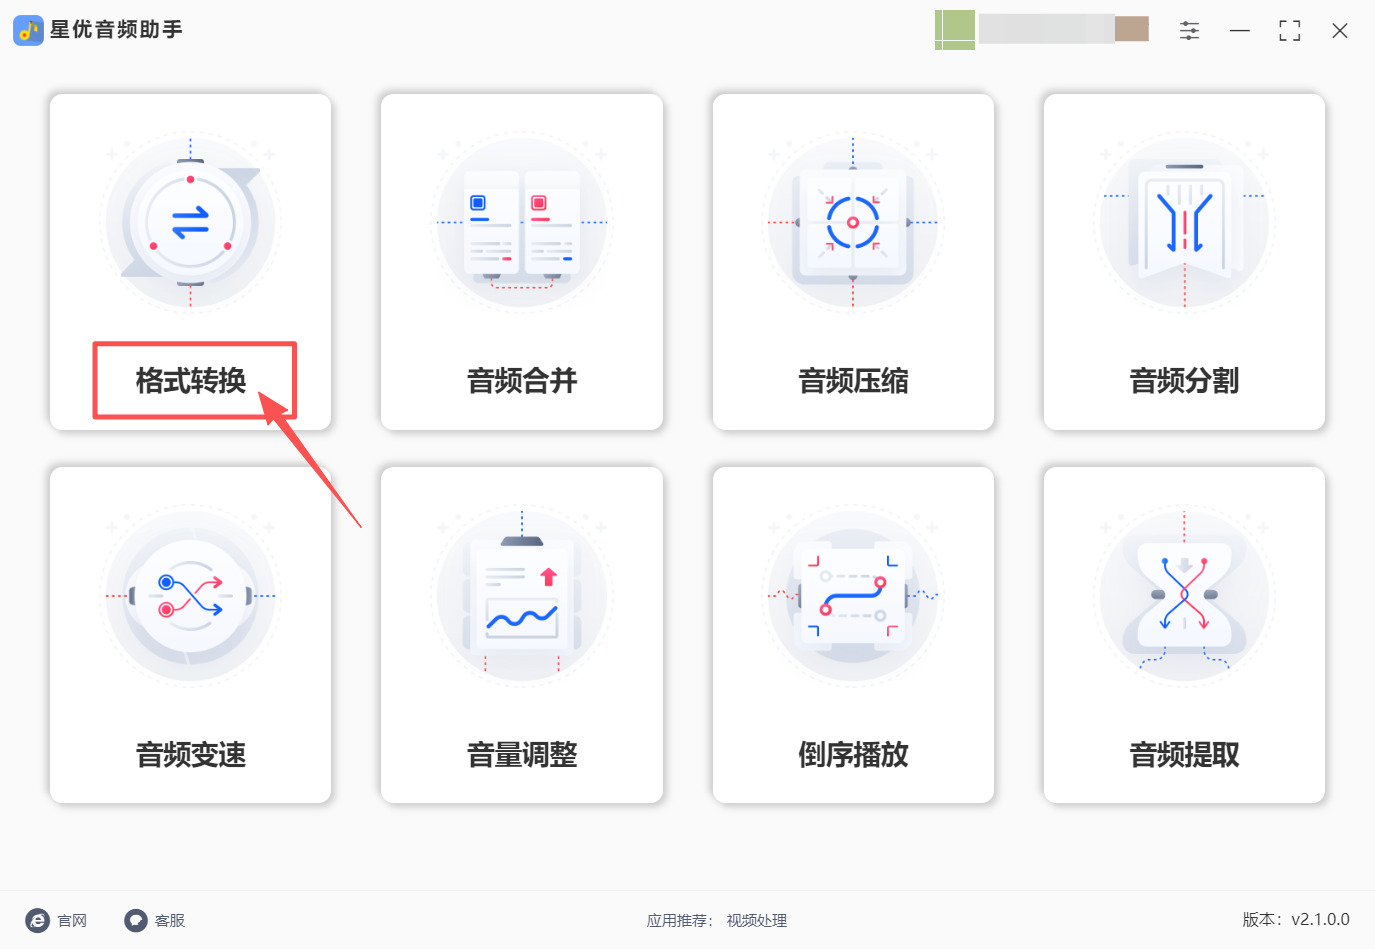Select the 音频分割 label text
Viewport: 1375px width, 950px height.
pos(1184,381)
